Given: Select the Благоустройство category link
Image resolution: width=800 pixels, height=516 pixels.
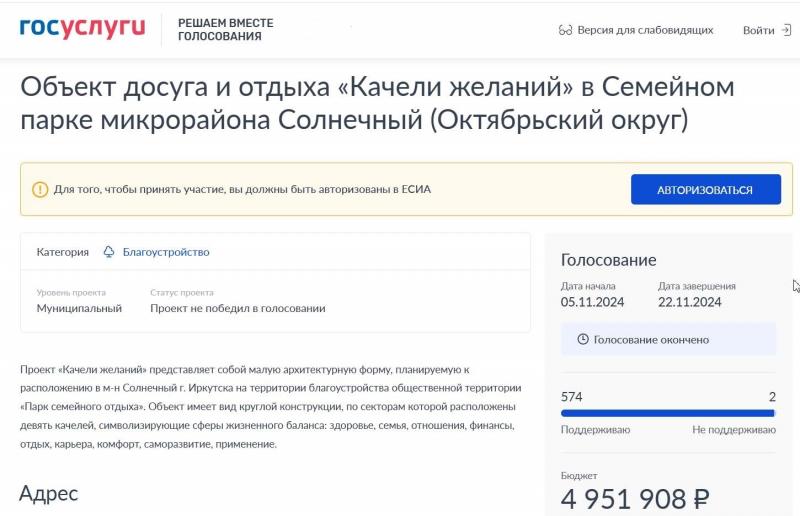Looking at the screenshot, I should coord(166,252).
